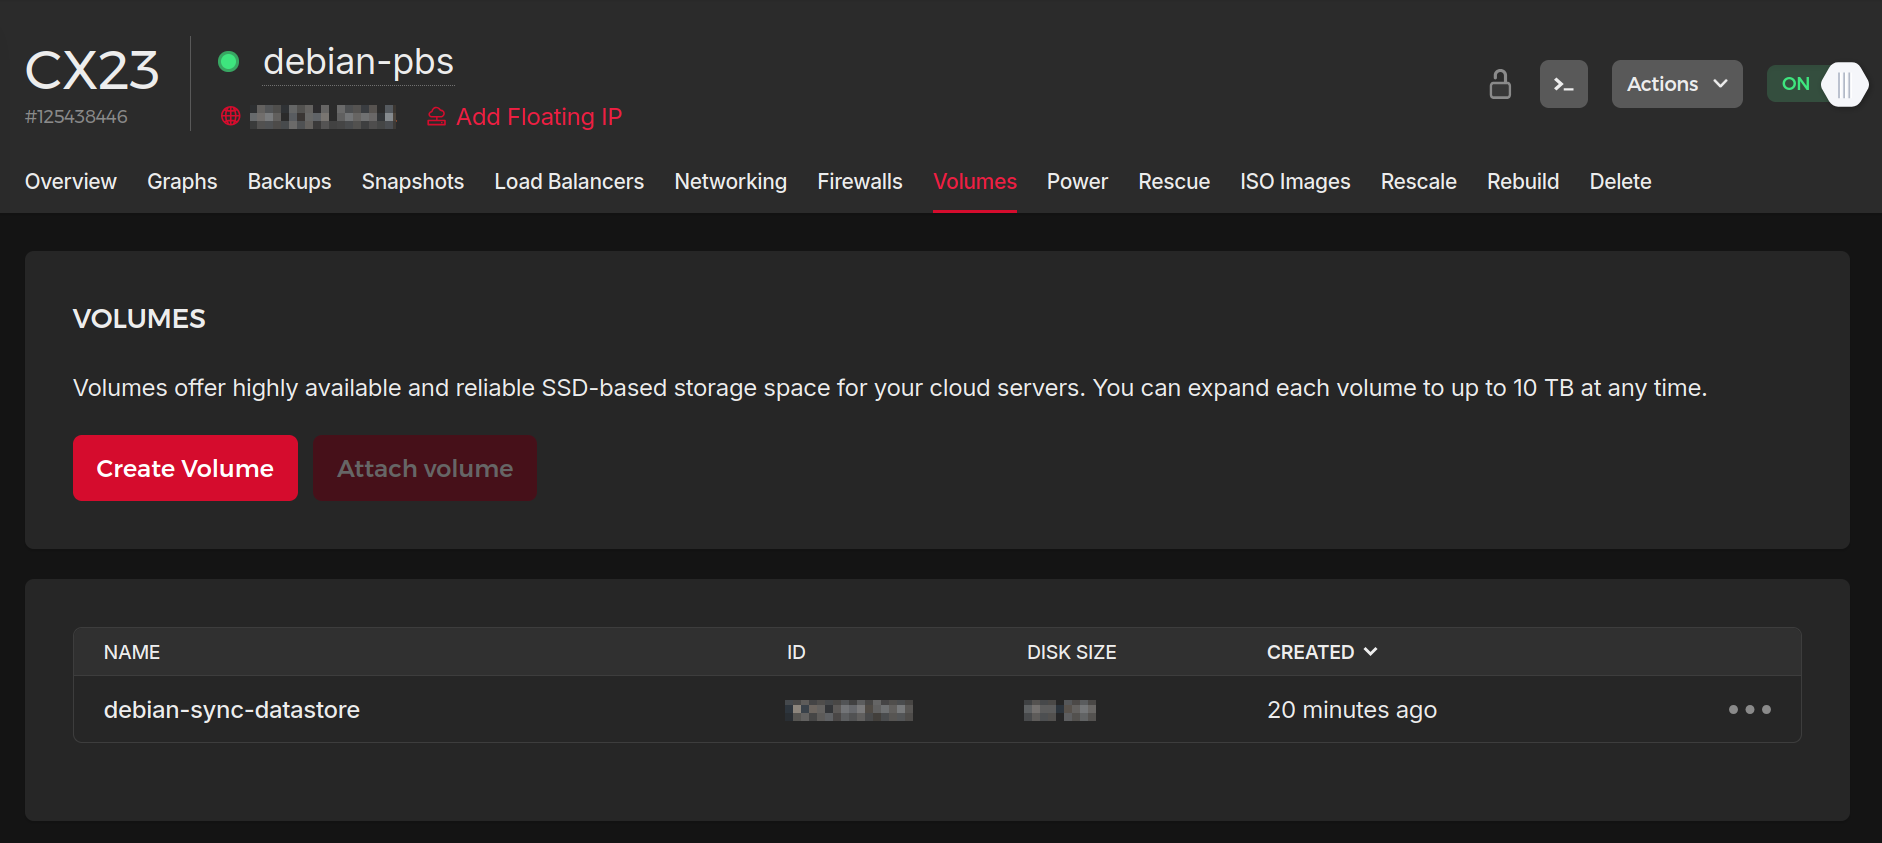
Task: Switch to the Overview tab
Action: [x=71, y=182]
